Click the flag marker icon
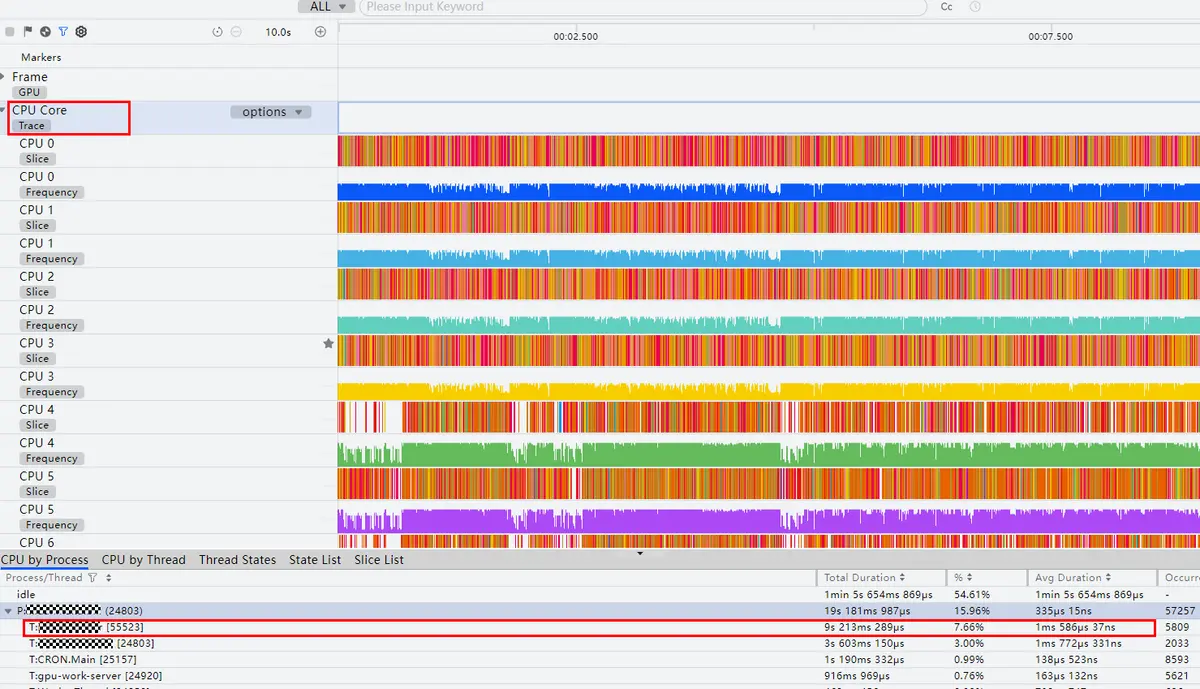The image size is (1200, 689). click(27, 32)
